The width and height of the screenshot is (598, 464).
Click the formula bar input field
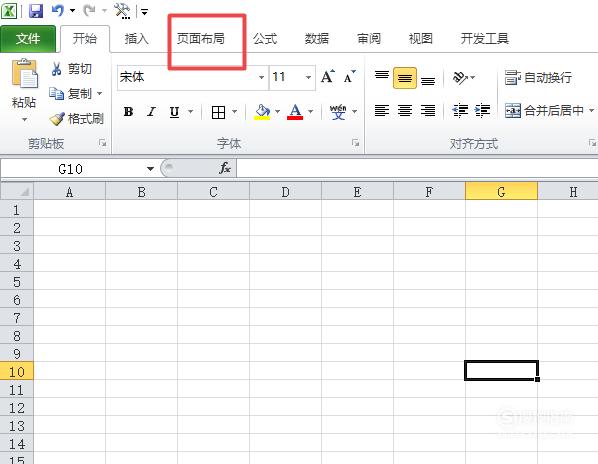coord(417,168)
